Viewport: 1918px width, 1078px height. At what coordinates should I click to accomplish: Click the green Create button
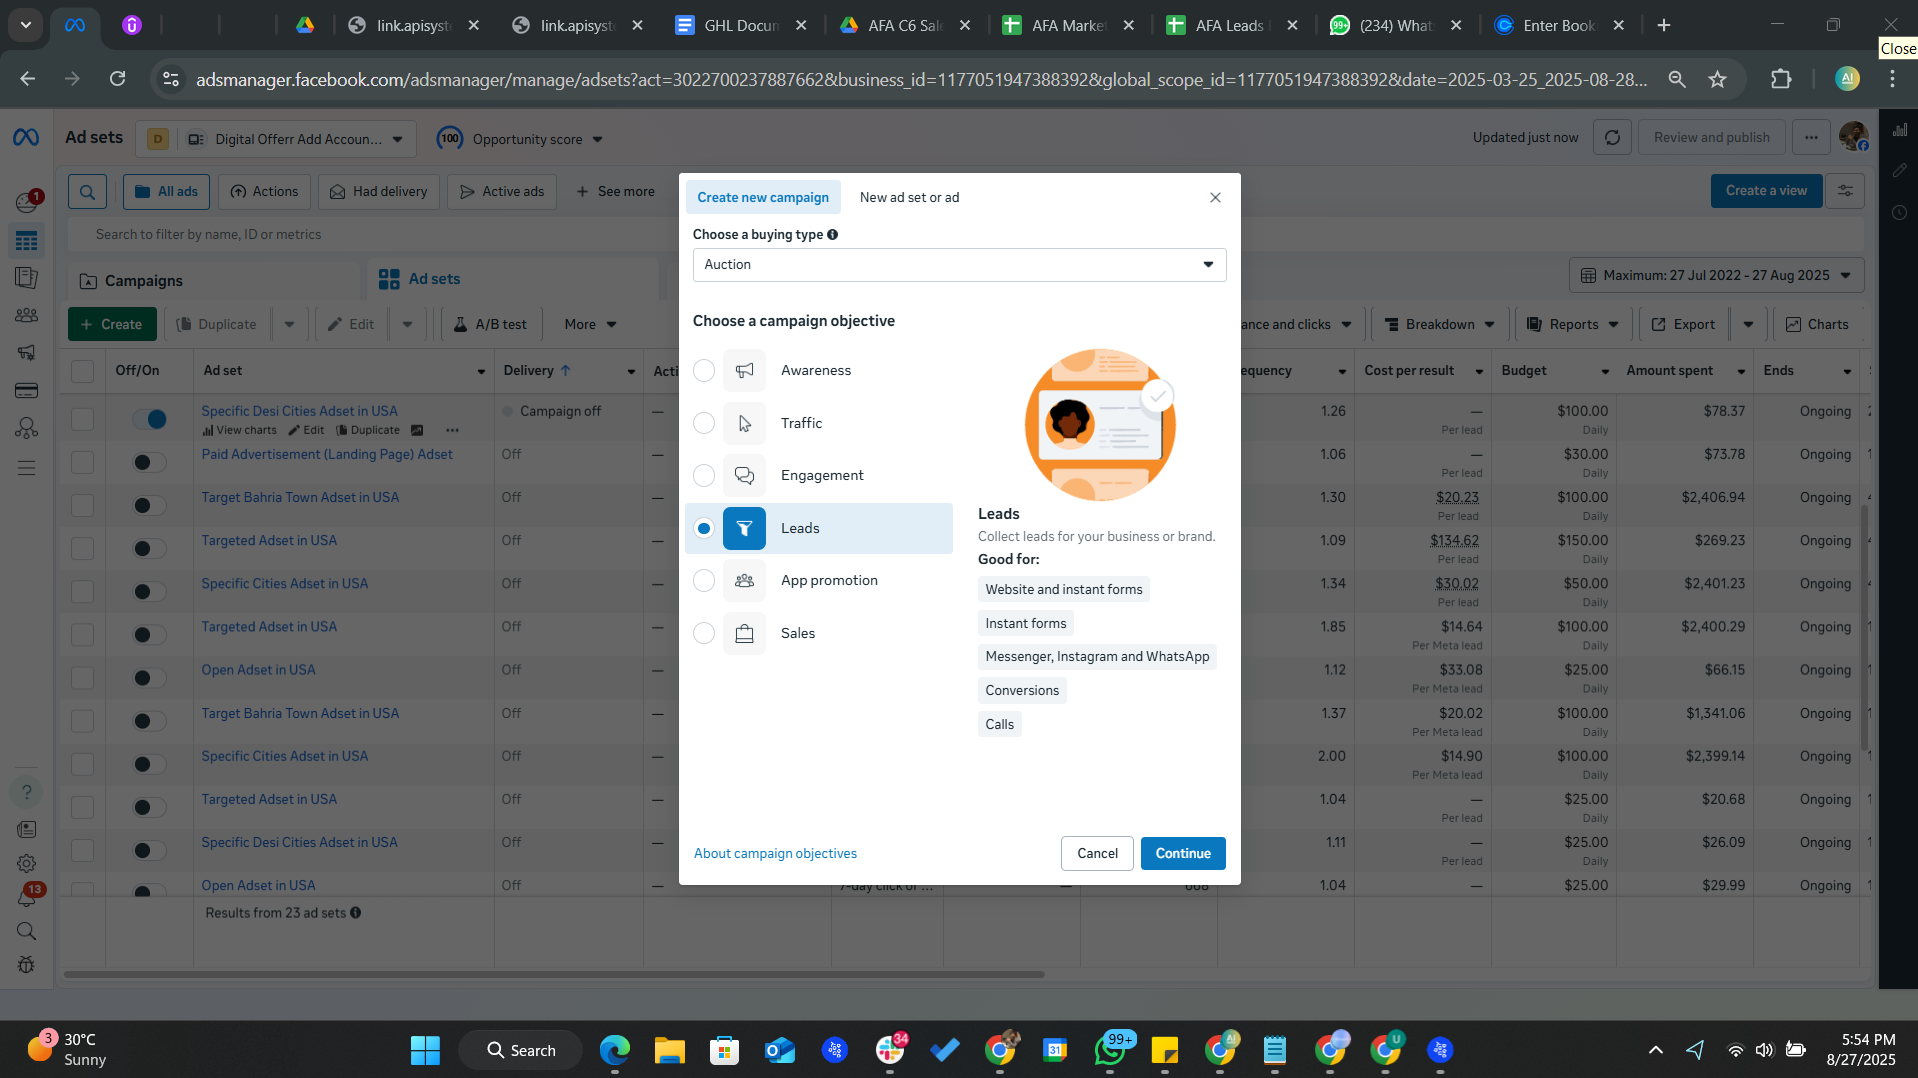click(111, 324)
